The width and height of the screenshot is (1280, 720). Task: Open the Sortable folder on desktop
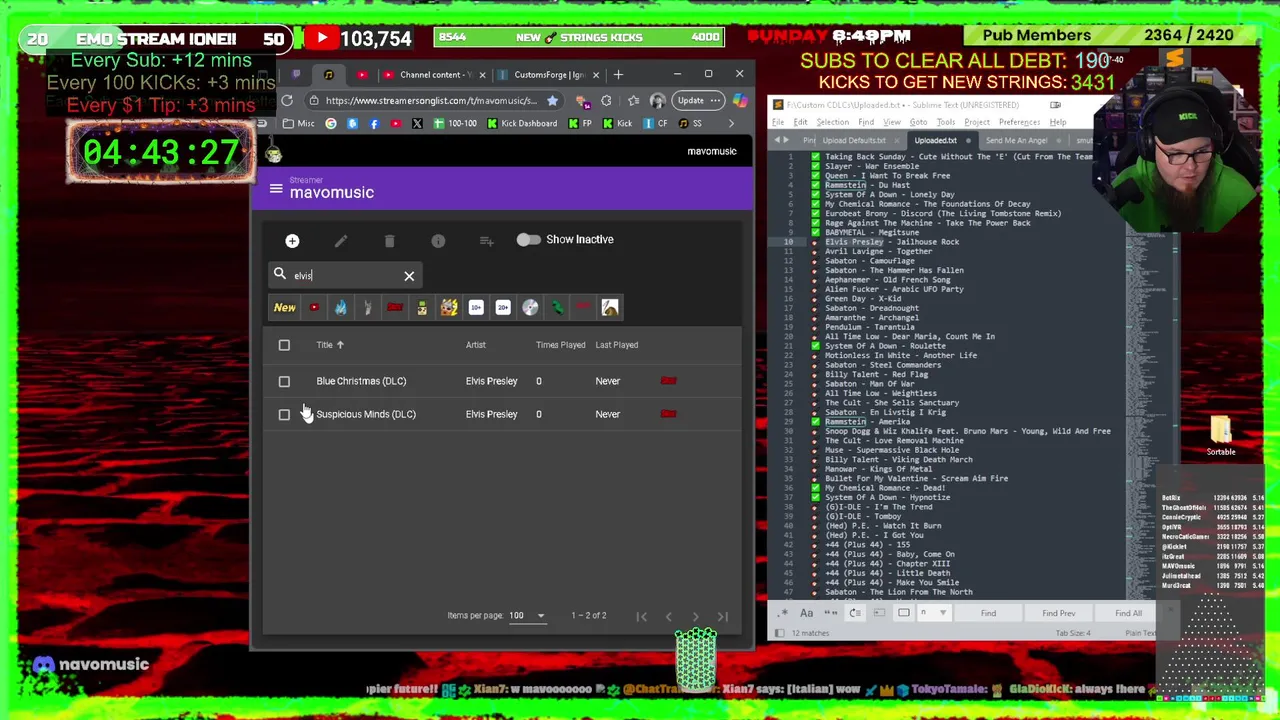click(x=1221, y=436)
